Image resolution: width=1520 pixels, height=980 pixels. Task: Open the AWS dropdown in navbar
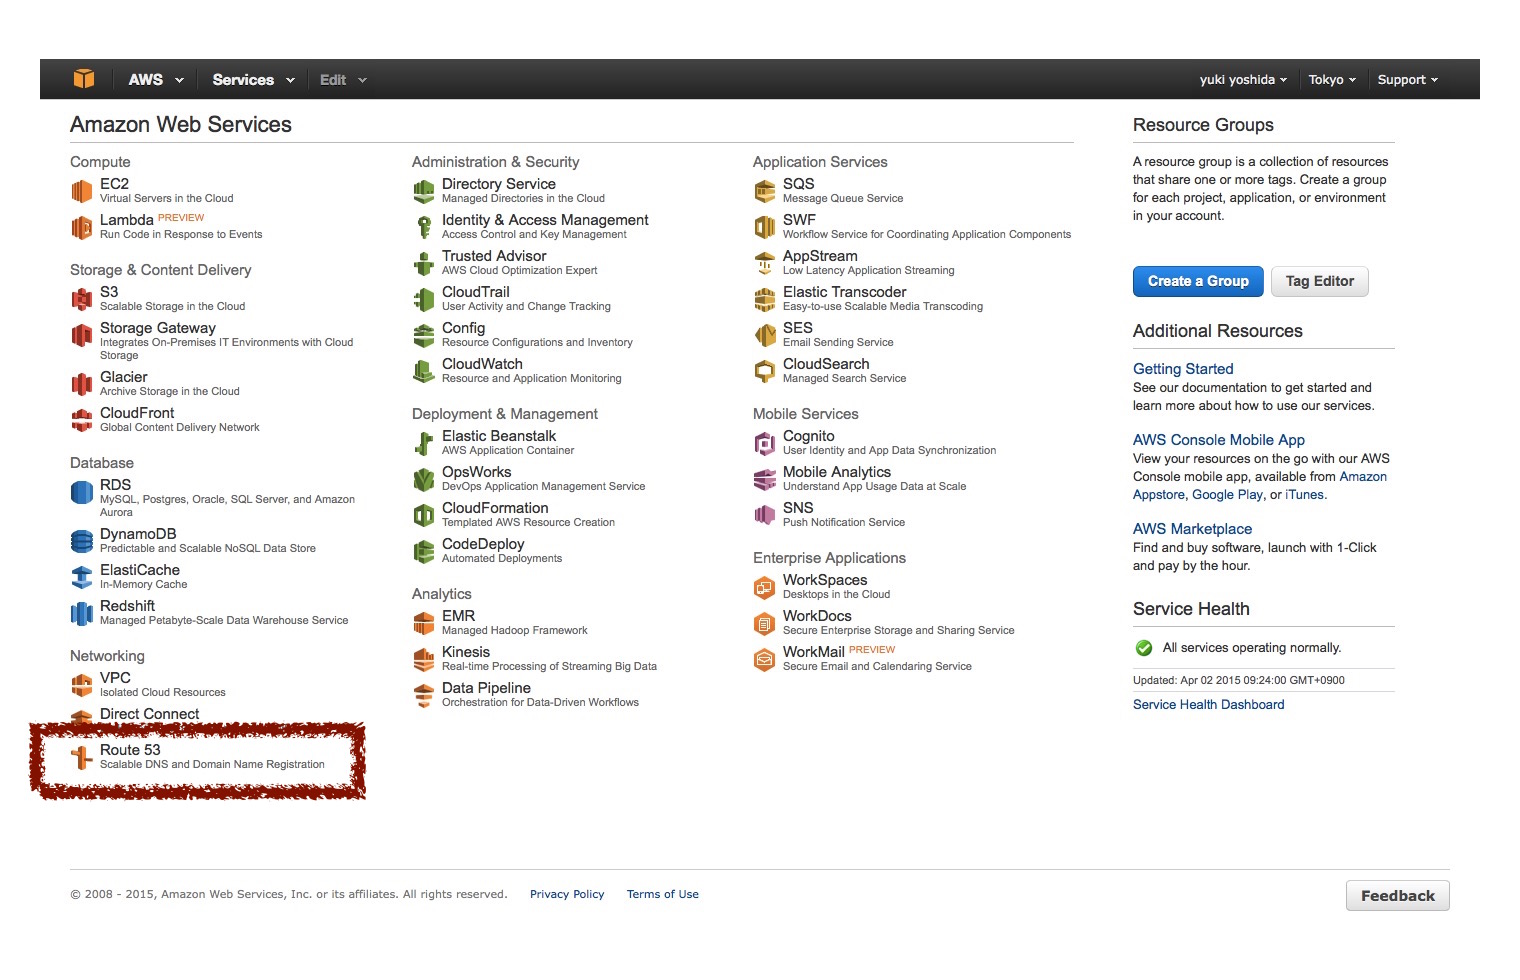click(156, 79)
